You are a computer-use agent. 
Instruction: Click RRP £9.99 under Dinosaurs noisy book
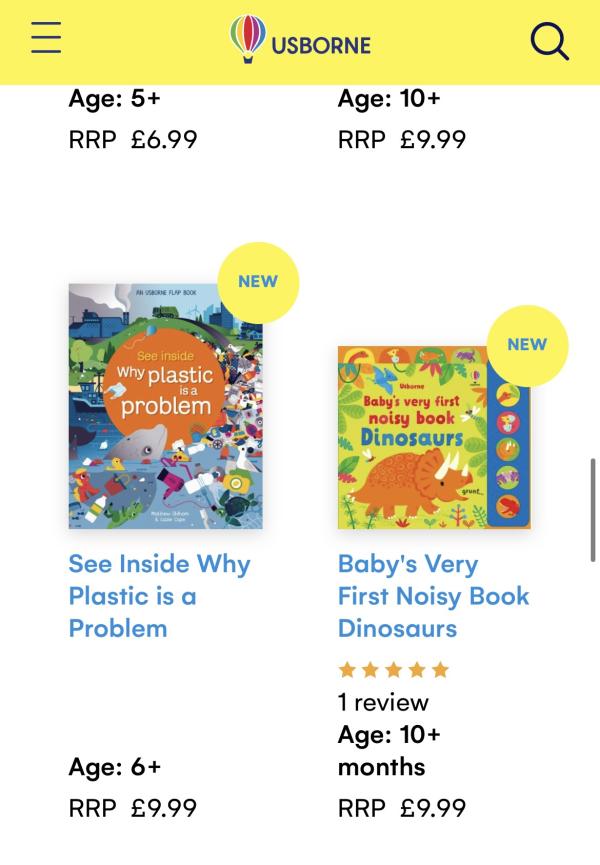[x=402, y=807]
